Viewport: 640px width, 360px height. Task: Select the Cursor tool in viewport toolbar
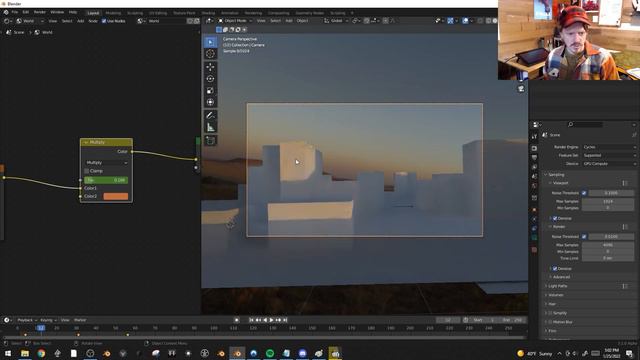click(210, 53)
